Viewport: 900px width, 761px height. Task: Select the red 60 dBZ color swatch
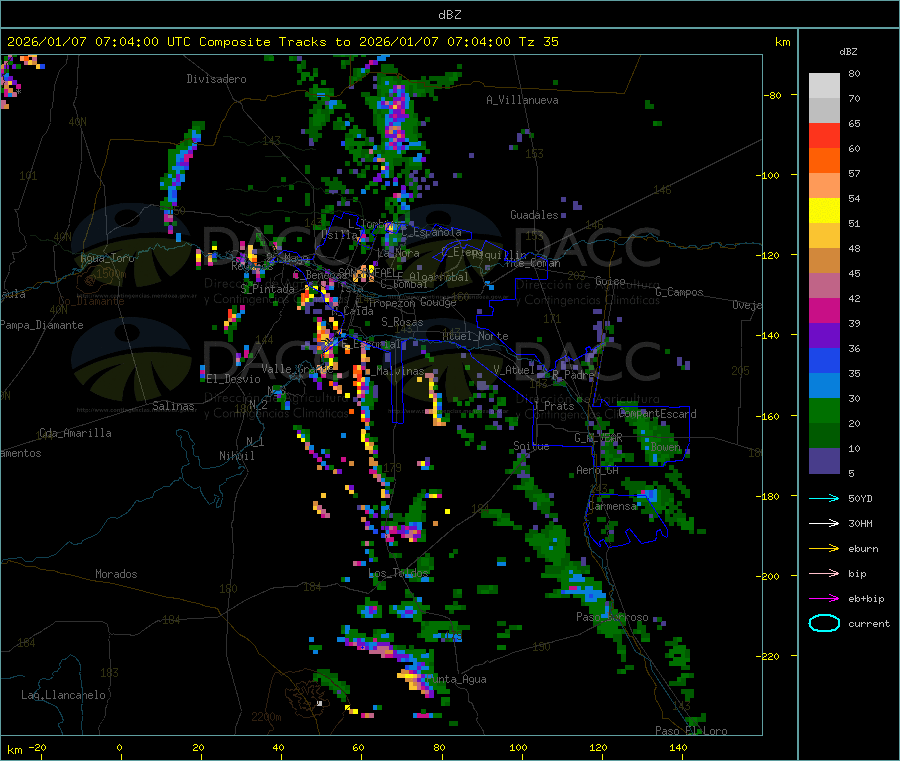point(824,135)
